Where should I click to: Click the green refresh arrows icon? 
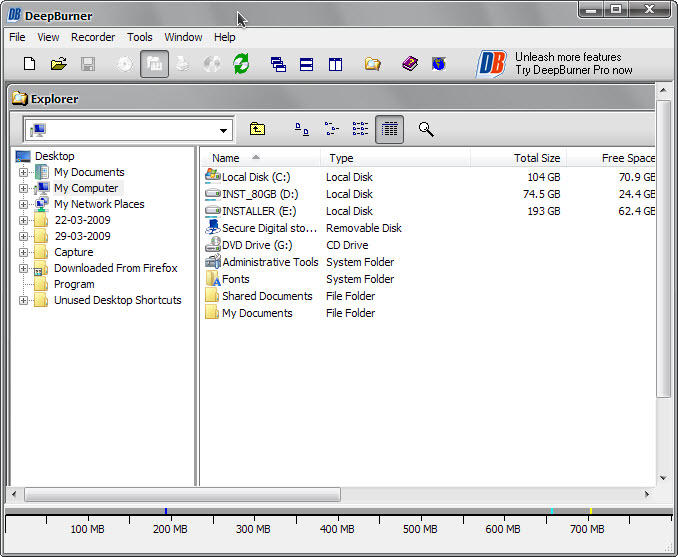pos(241,64)
